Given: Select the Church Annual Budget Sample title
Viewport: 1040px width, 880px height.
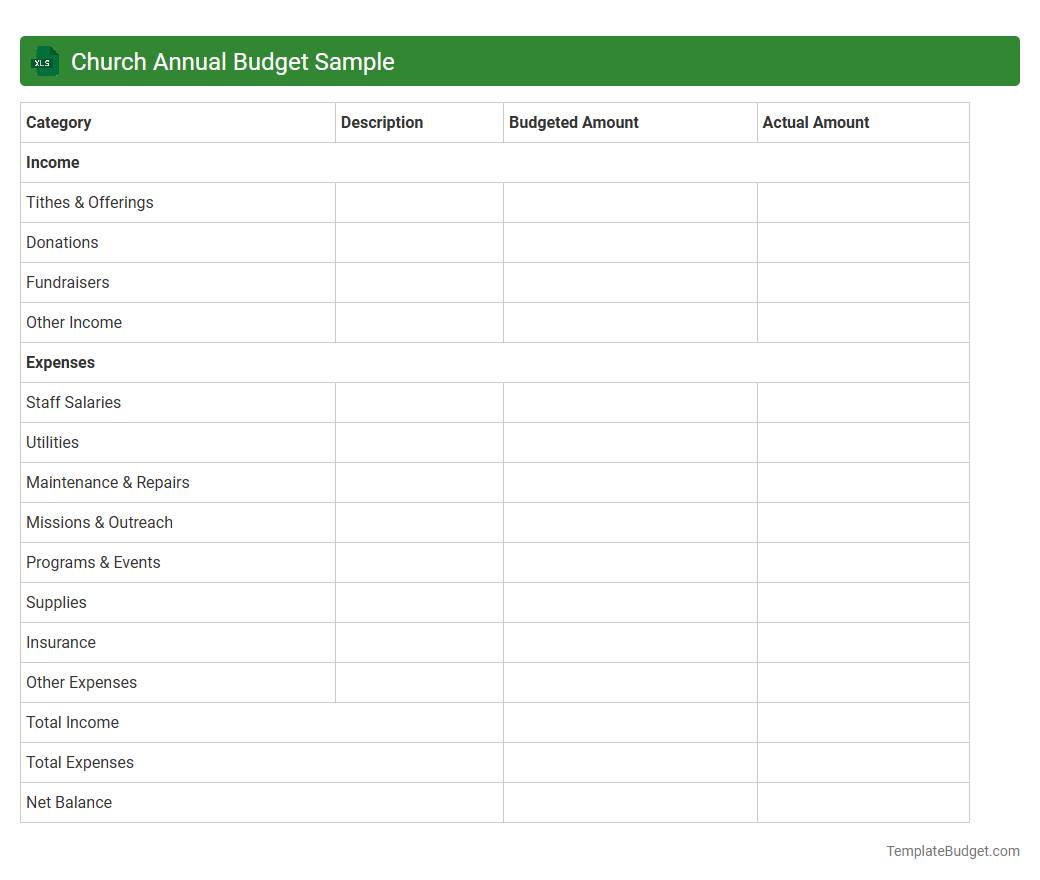Looking at the screenshot, I should click(232, 61).
